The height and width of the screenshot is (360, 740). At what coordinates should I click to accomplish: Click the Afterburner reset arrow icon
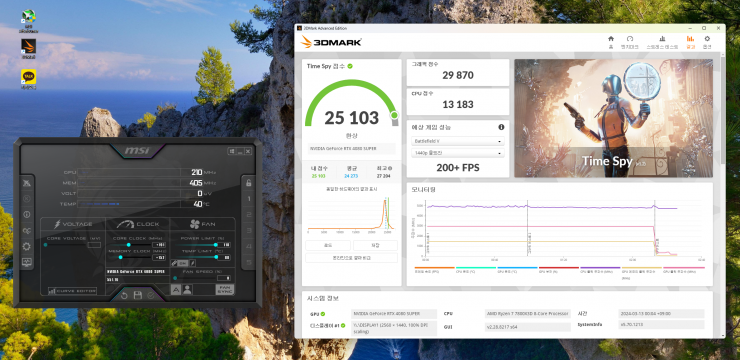(124, 295)
